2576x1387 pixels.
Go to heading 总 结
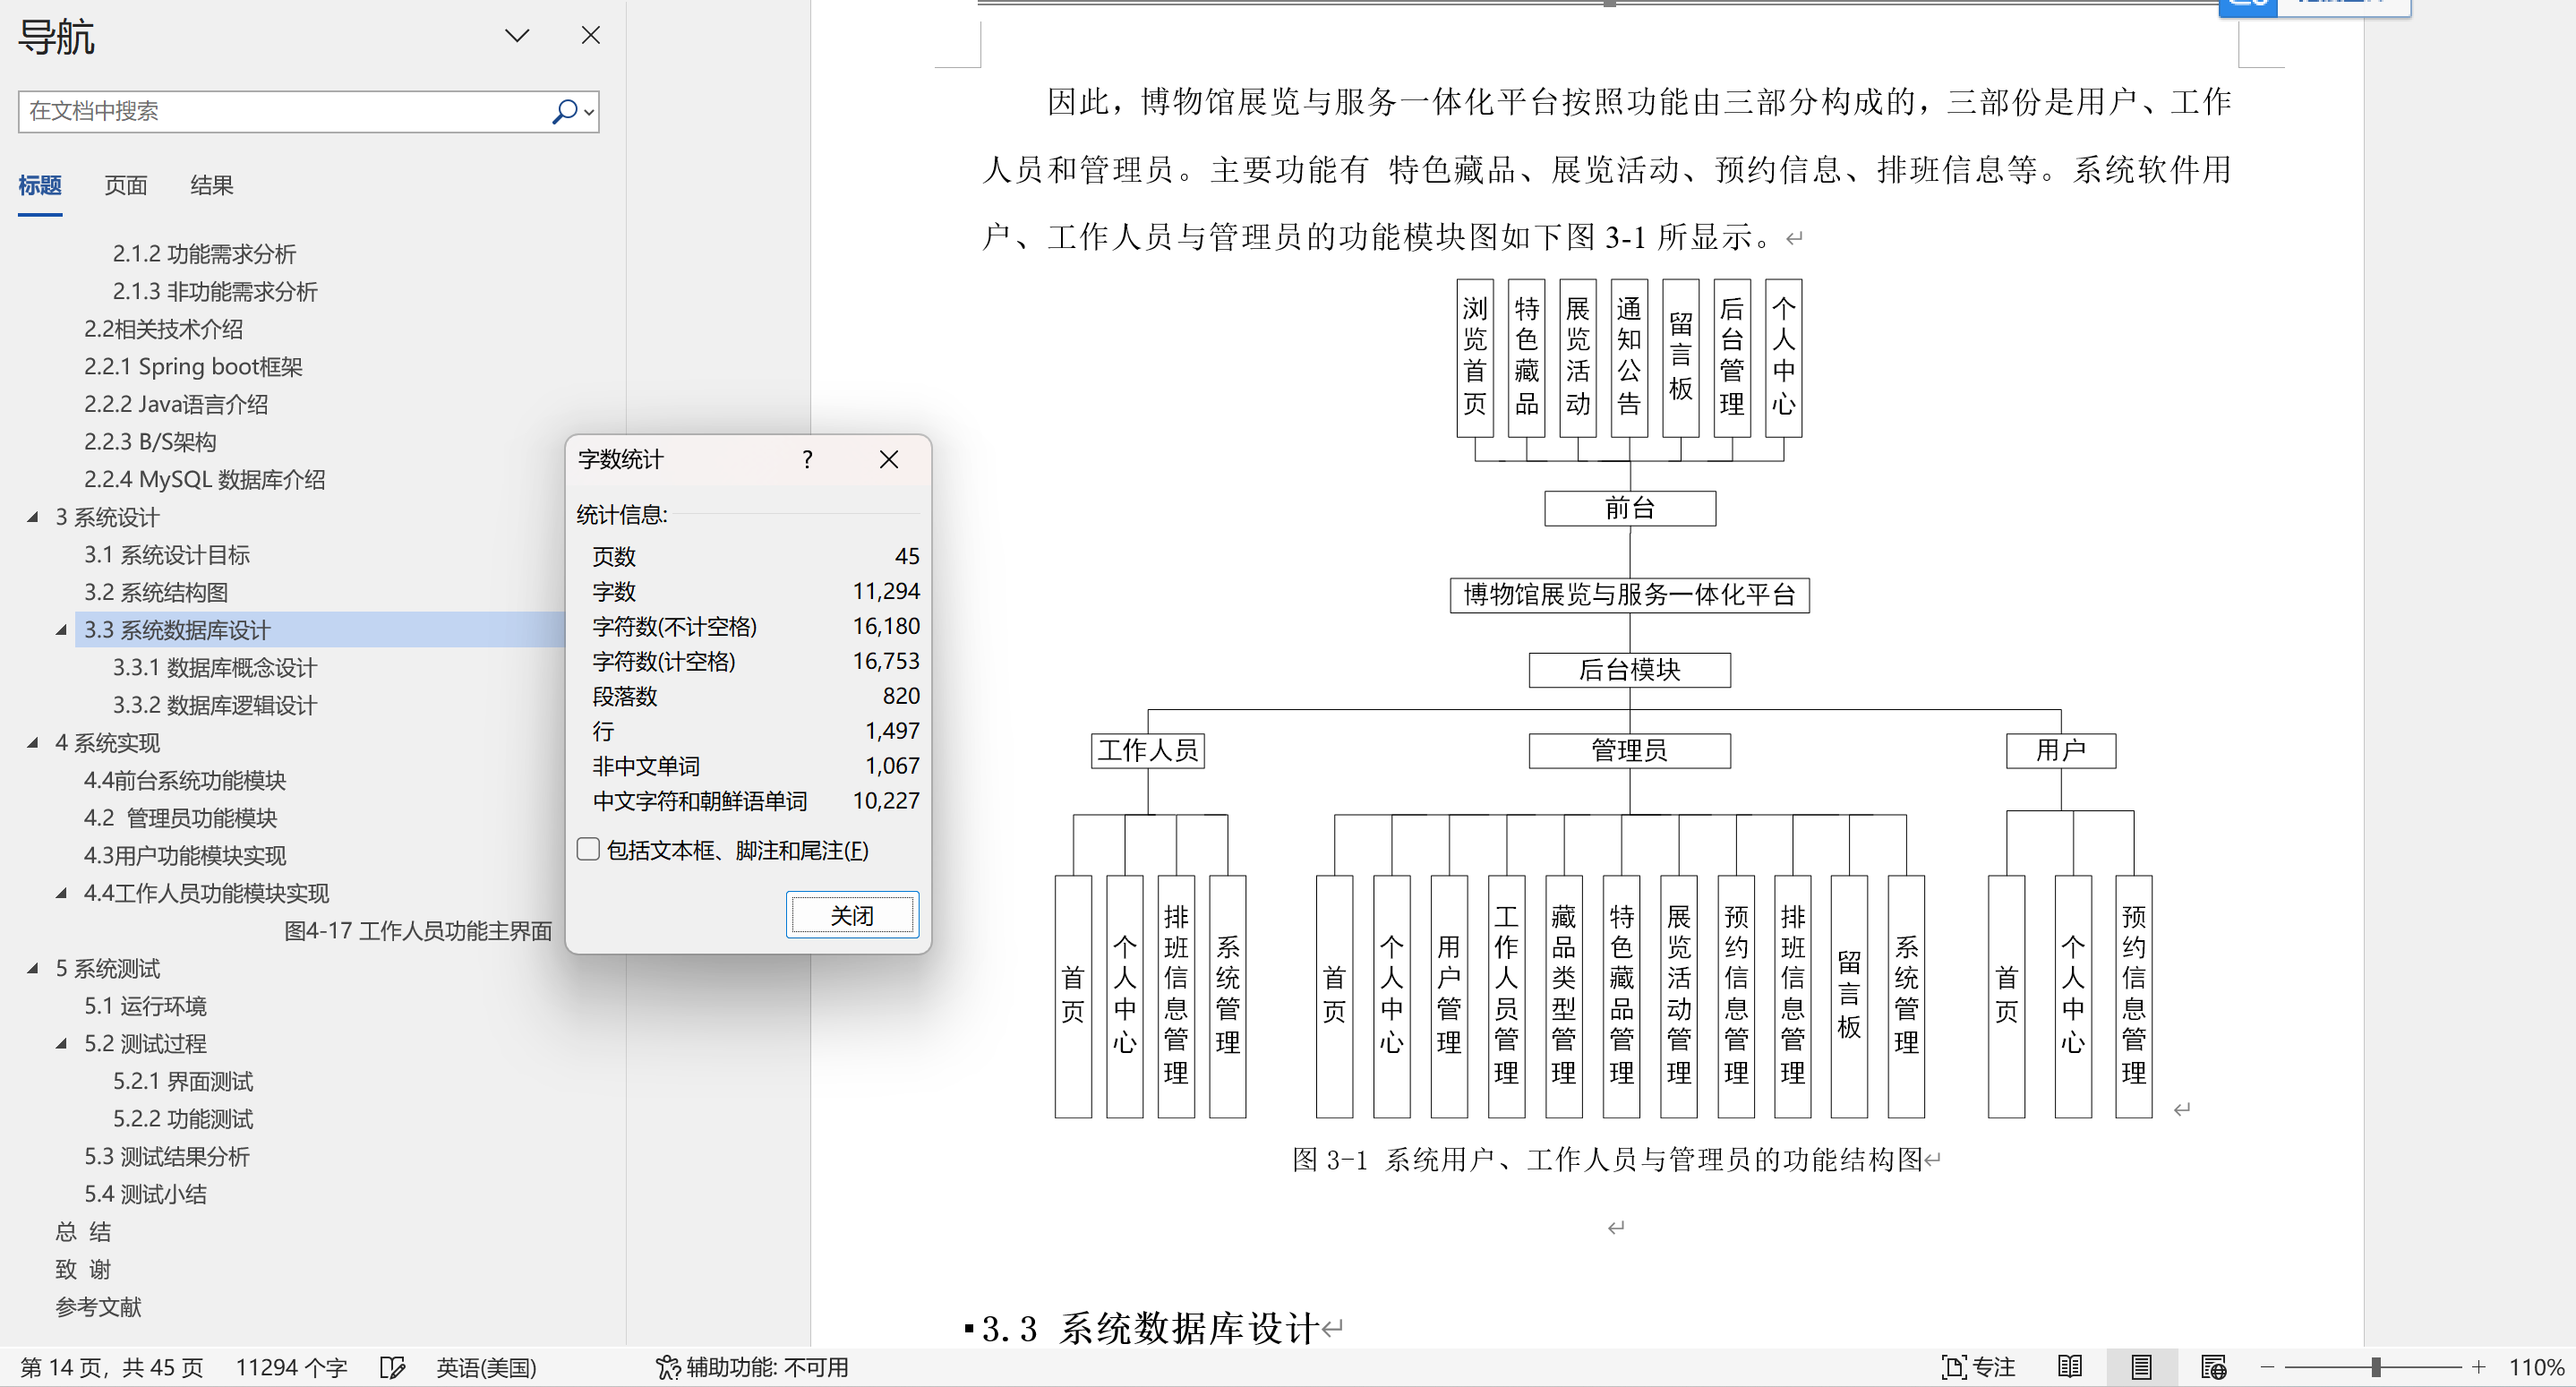click(x=83, y=1232)
